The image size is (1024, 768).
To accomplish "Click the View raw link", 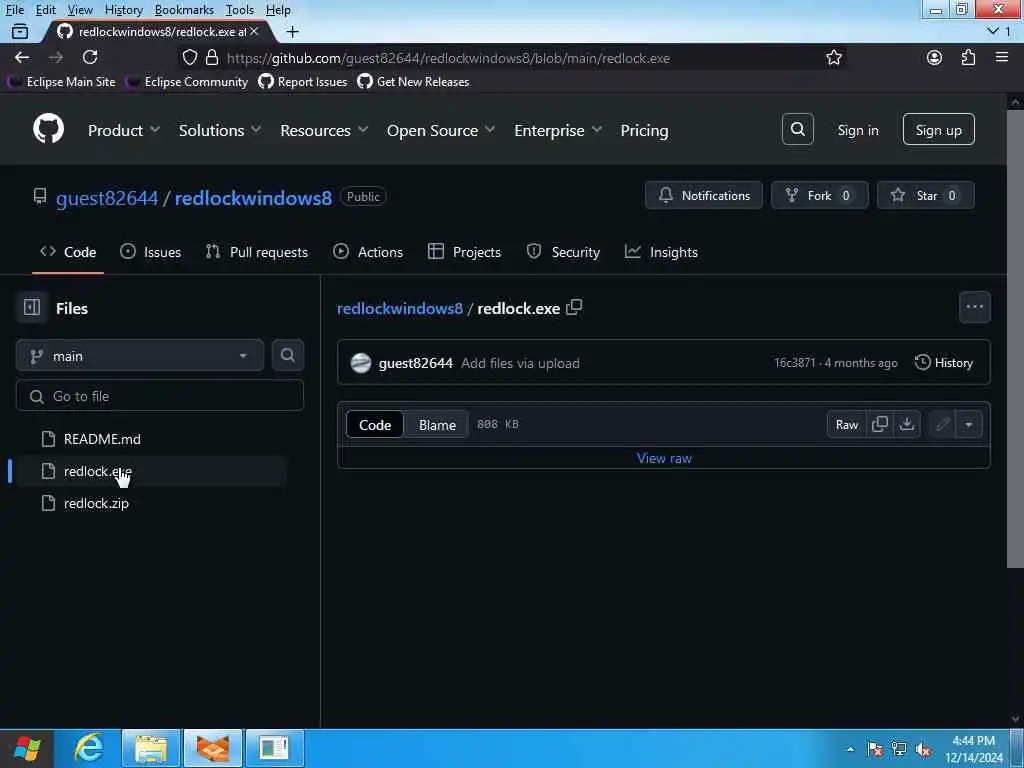I will pos(664,458).
